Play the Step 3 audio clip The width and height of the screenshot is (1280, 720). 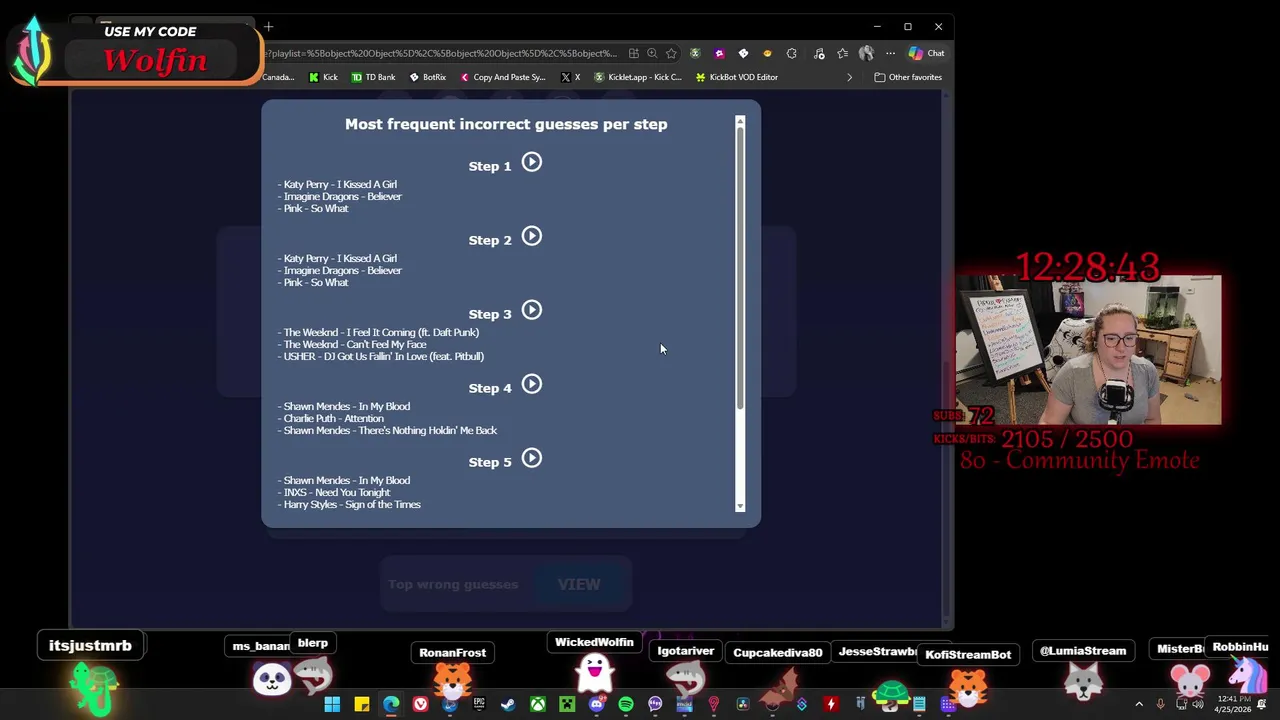pyautogui.click(x=532, y=310)
